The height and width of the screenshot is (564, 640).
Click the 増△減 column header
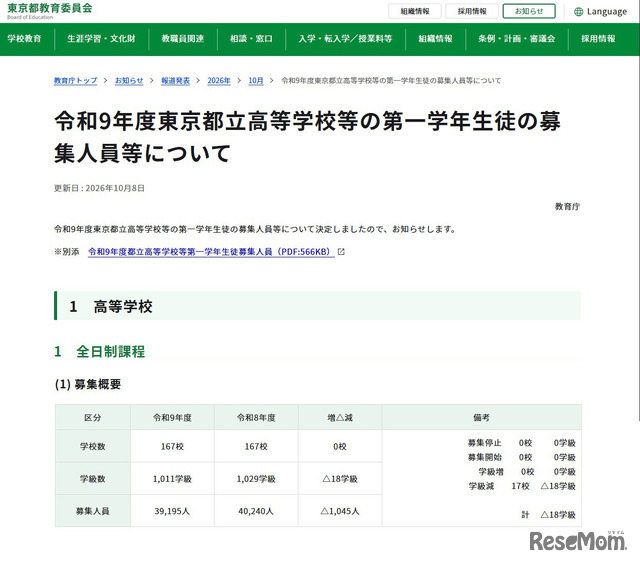340,417
